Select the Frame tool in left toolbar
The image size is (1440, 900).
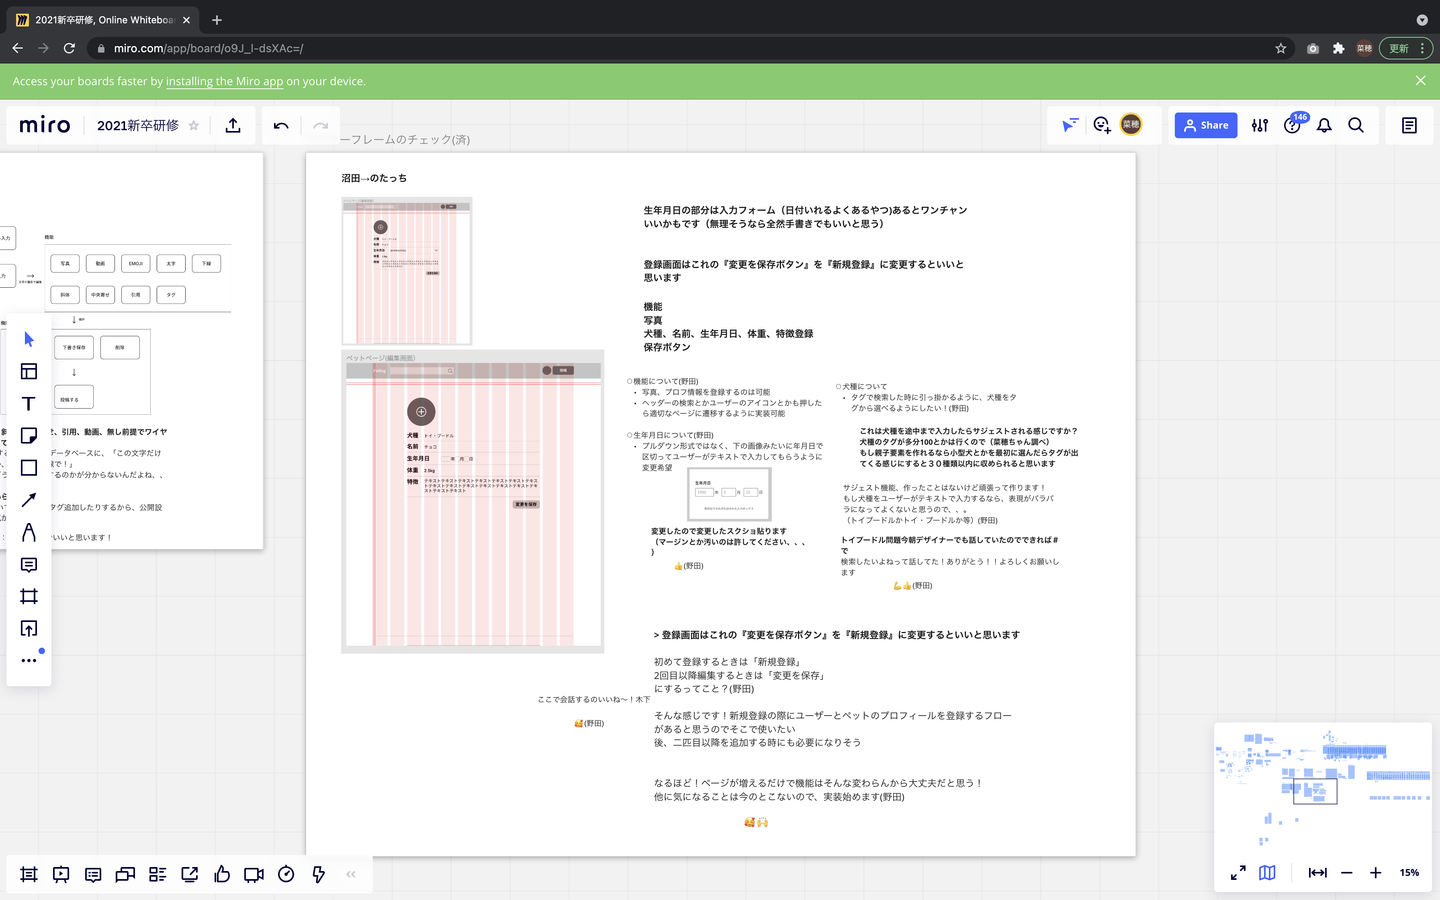(x=29, y=597)
